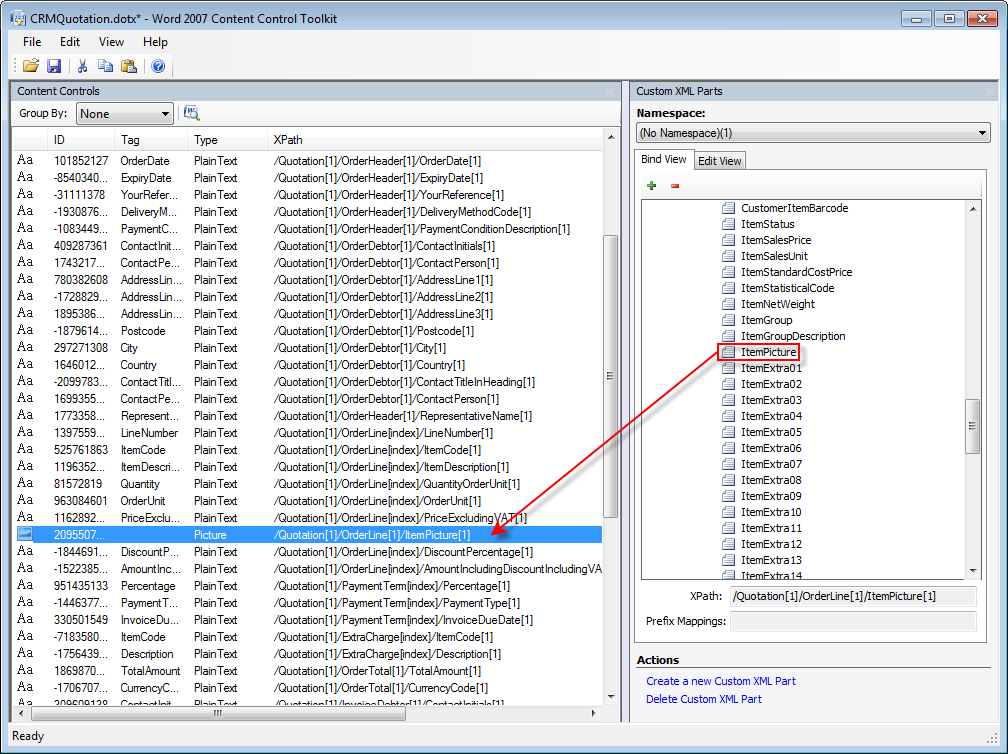Screen dimensions: 1008x754
Task: Click the node icon beside ItemStatus
Action: point(728,224)
